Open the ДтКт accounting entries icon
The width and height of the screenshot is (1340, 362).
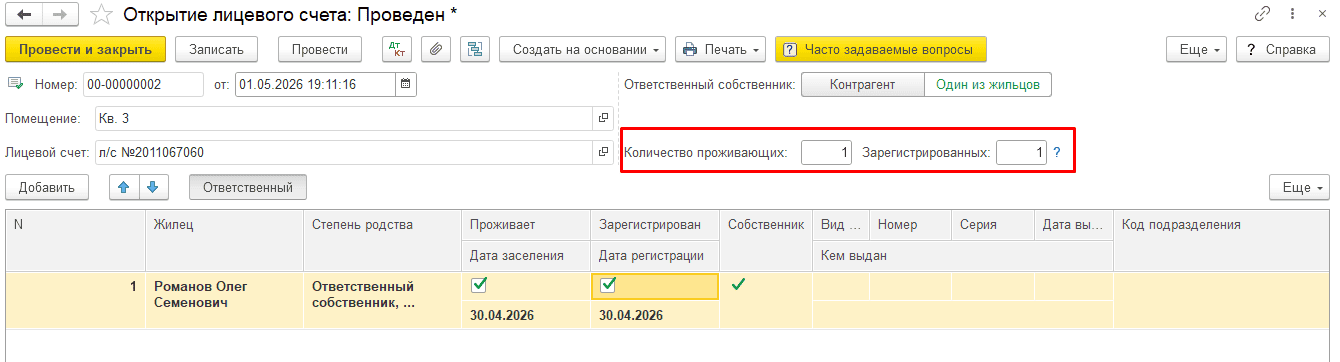coord(397,49)
